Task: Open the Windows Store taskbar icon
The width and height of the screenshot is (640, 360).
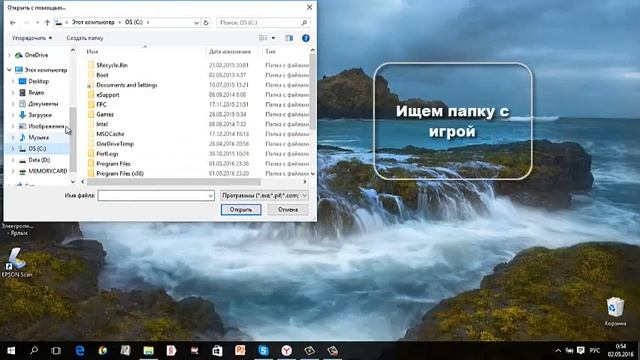Action: (x=217, y=350)
